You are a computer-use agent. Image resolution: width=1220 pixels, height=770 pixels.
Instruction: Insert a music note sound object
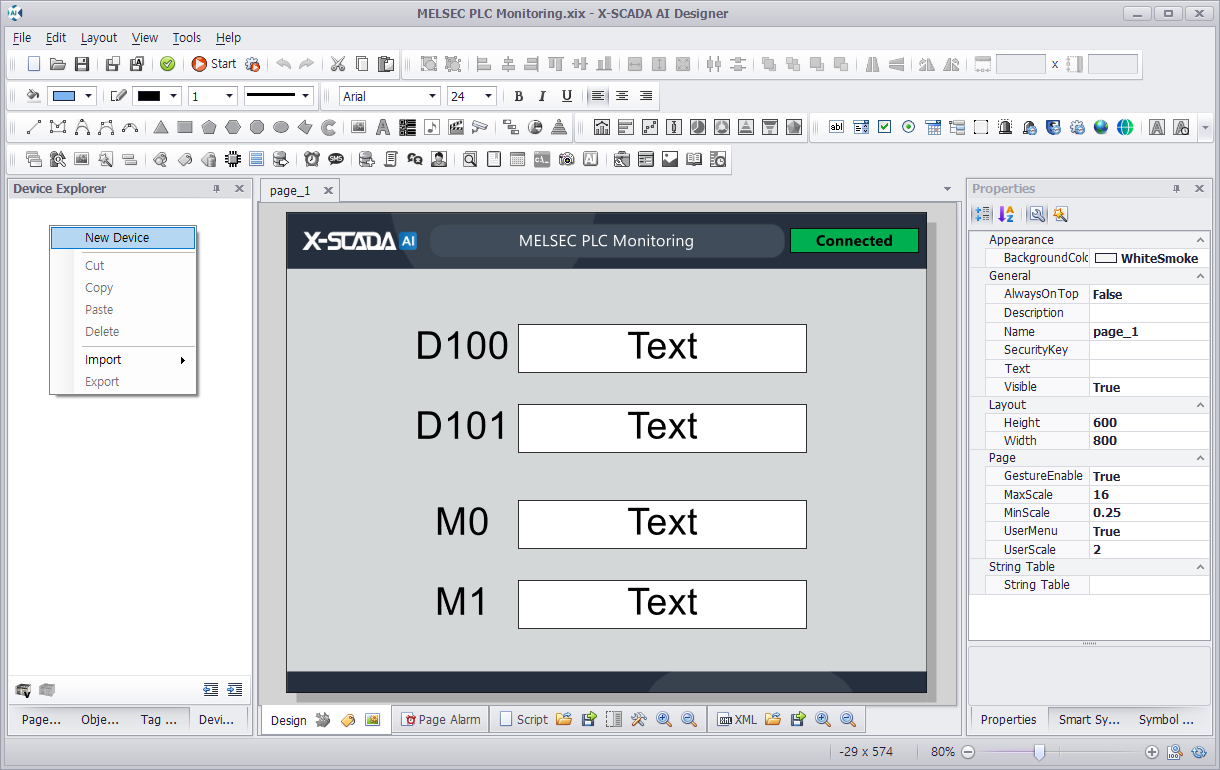point(431,127)
